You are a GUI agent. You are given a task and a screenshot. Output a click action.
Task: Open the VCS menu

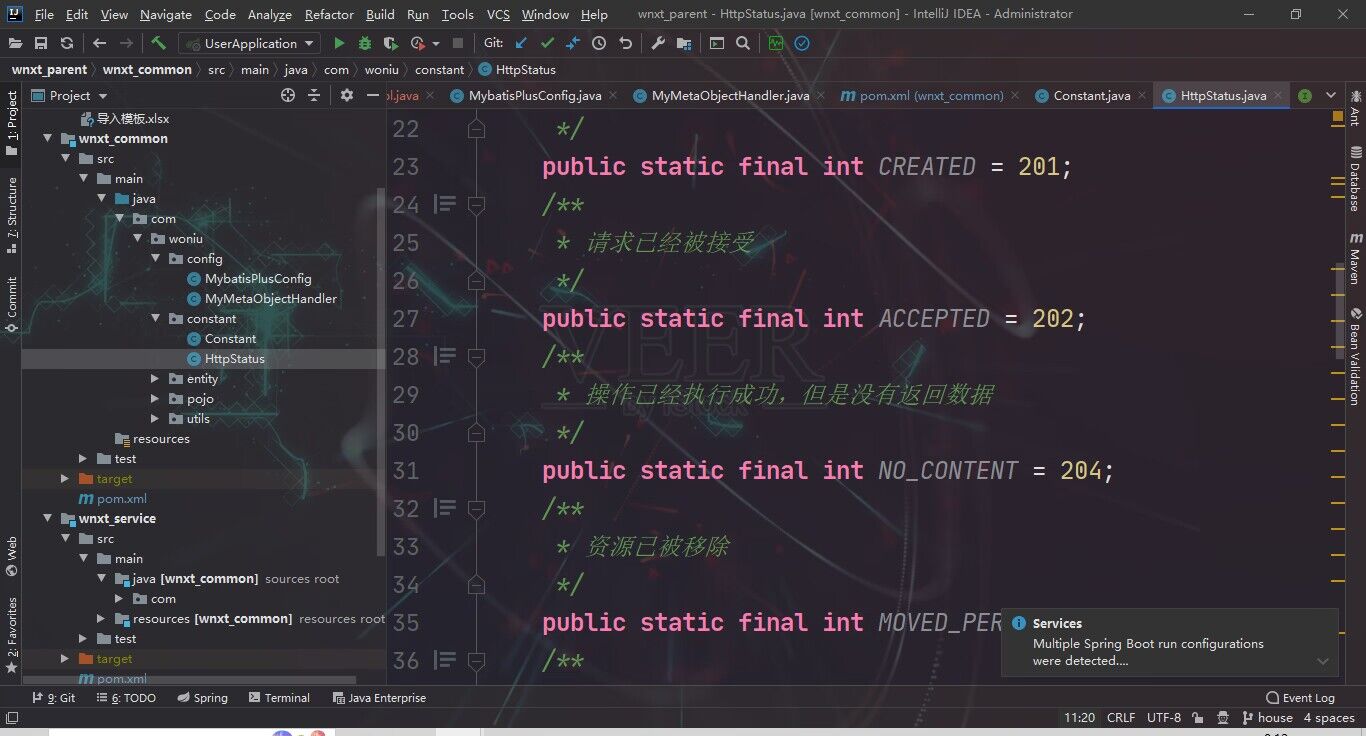click(498, 14)
